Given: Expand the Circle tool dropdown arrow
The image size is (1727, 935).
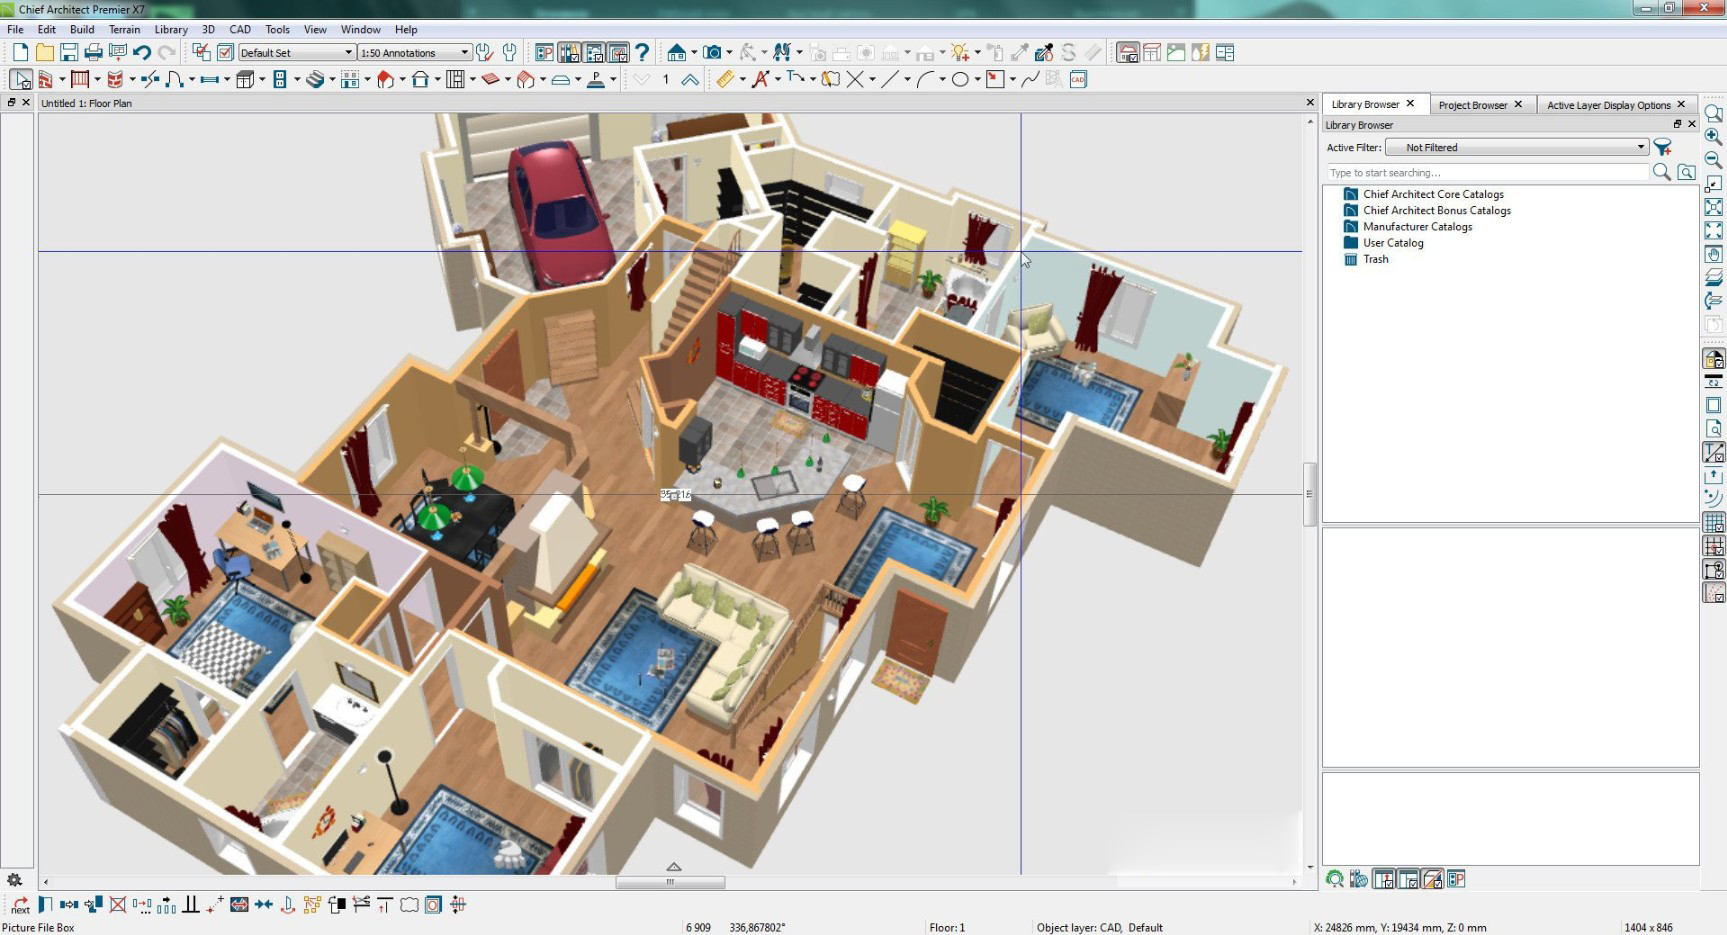Looking at the screenshot, I should pyautogui.click(x=977, y=80).
